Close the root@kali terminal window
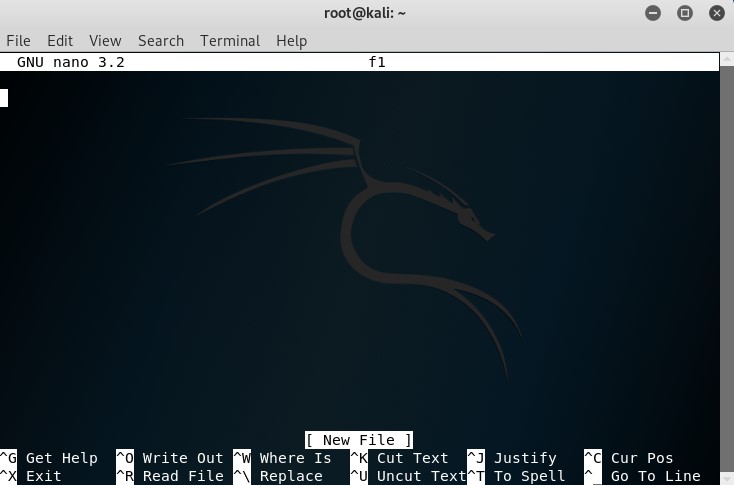 (717, 13)
